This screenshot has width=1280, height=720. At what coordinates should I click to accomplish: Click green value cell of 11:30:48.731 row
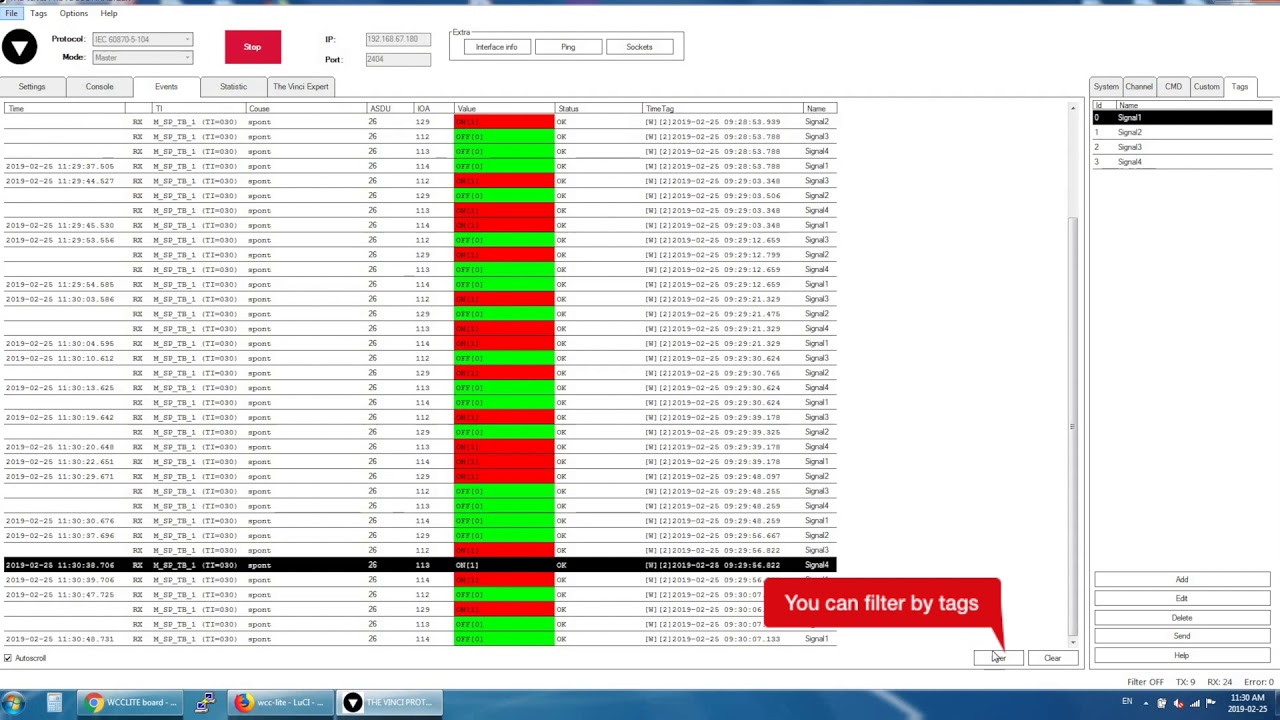(x=504, y=639)
